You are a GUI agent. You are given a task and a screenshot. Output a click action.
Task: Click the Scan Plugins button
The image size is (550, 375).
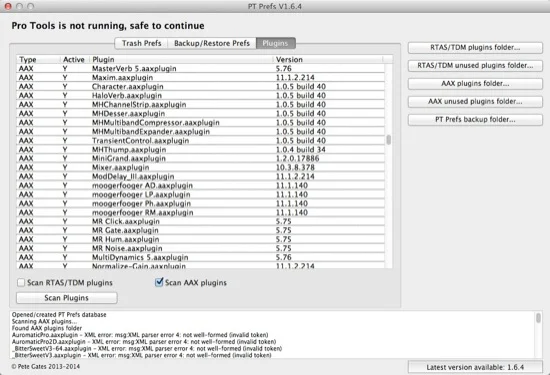click(67, 298)
